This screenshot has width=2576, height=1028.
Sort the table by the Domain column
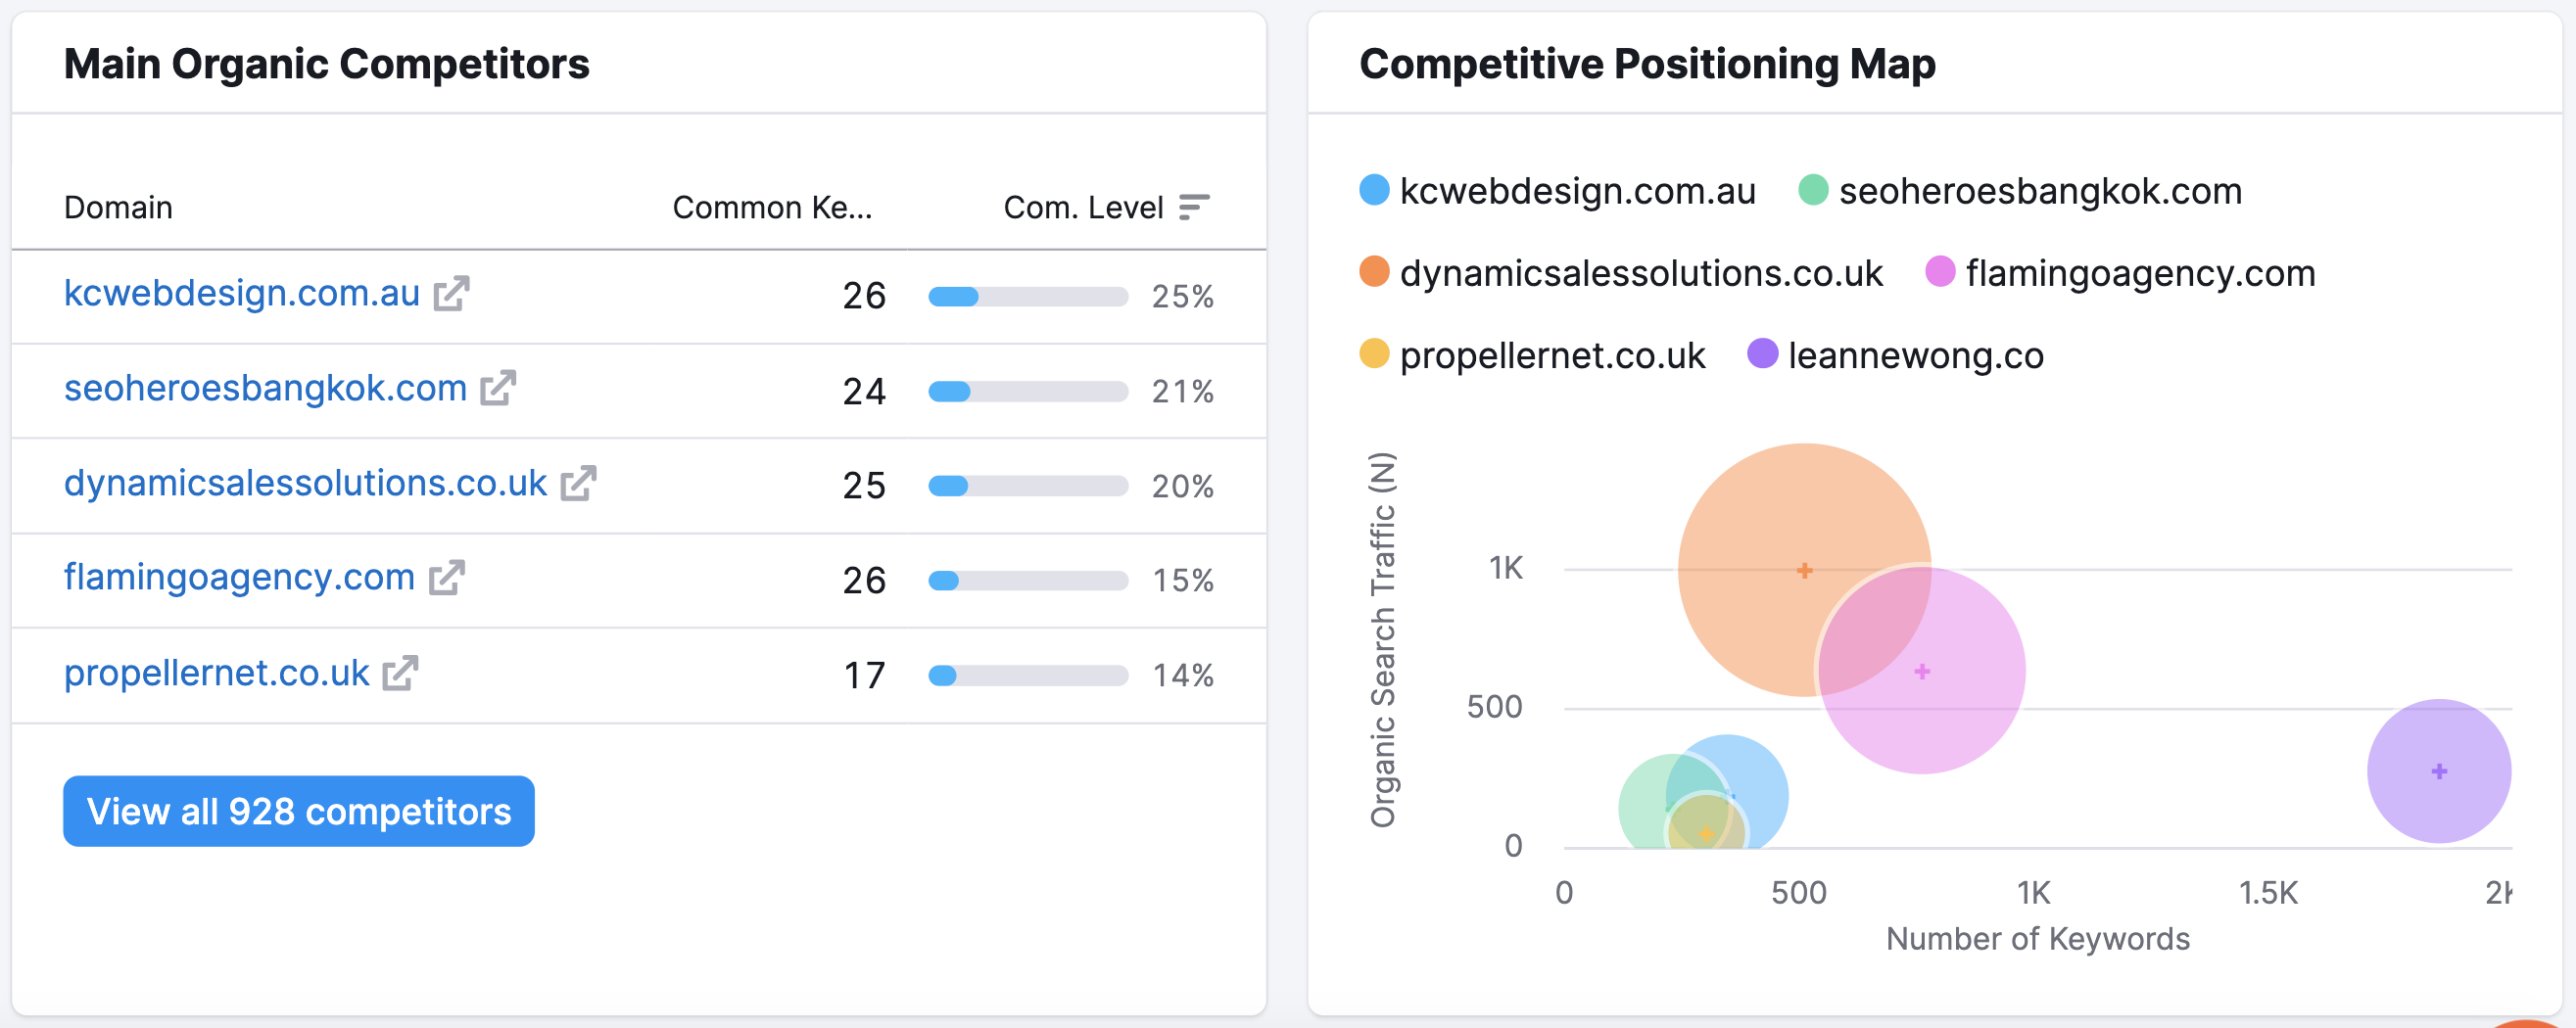pyautogui.click(x=117, y=207)
